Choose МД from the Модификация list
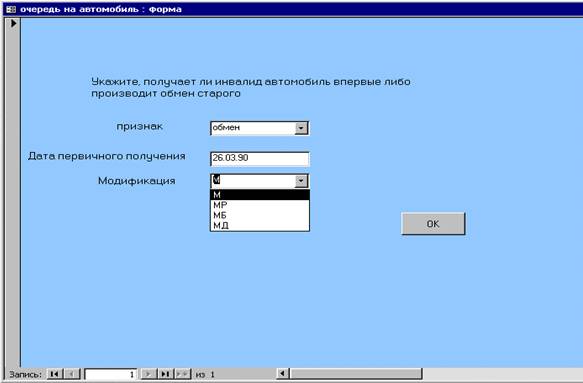 point(260,225)
